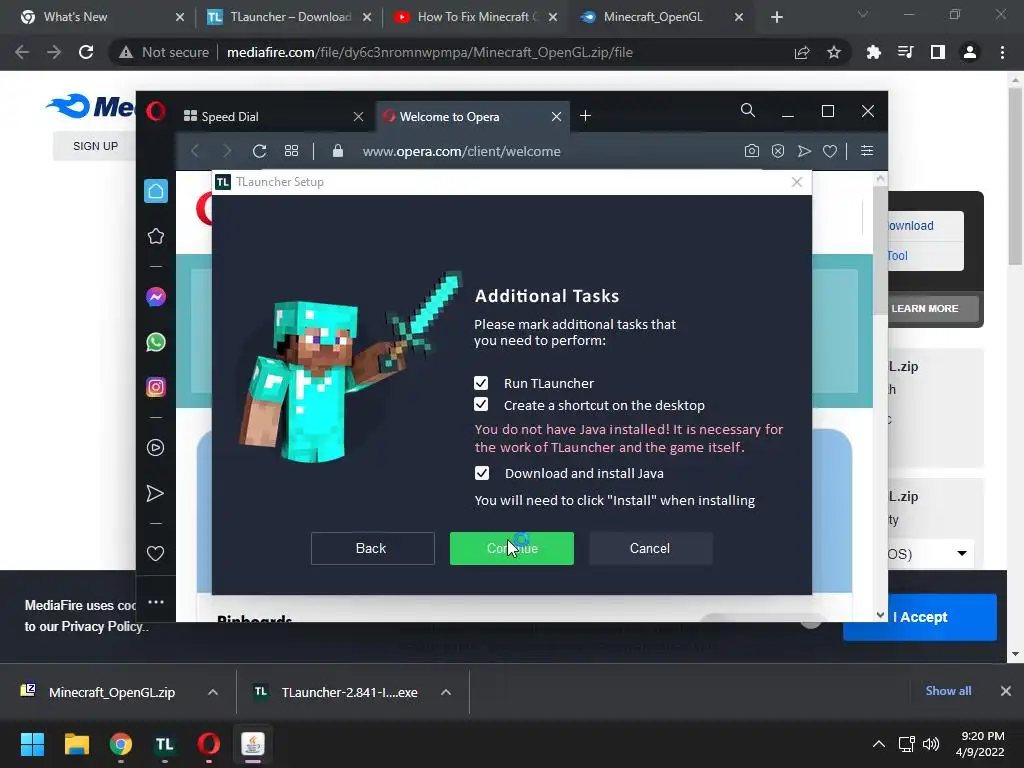Open Opera Easy Setup menu icon
1024x768 pixels.
click(x=867, y=152)
